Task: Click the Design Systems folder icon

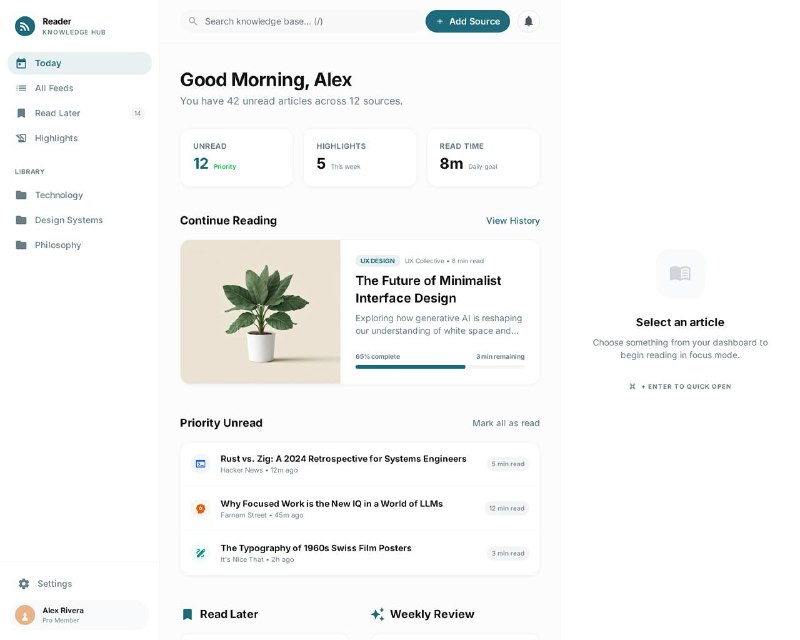Action: (21, 220)
